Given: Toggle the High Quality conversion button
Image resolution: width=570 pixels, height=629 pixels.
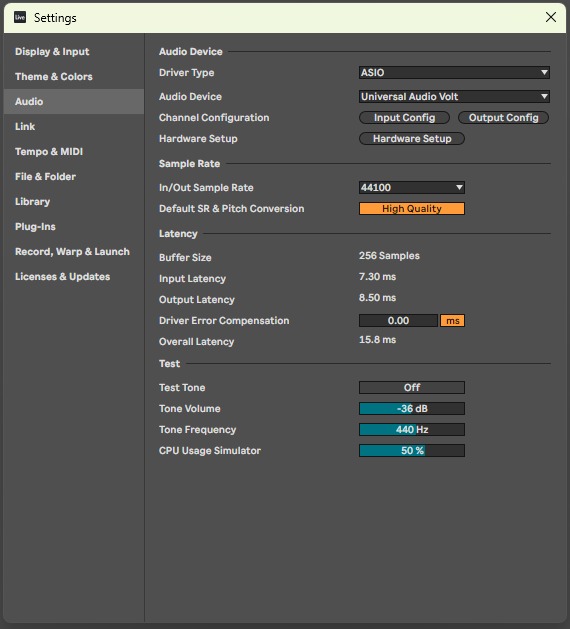Looking at the screenshot, I should click(412, 209).
